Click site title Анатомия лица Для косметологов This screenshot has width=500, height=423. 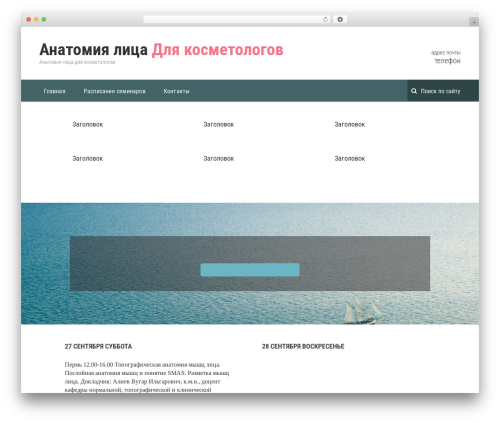[161, 50]
